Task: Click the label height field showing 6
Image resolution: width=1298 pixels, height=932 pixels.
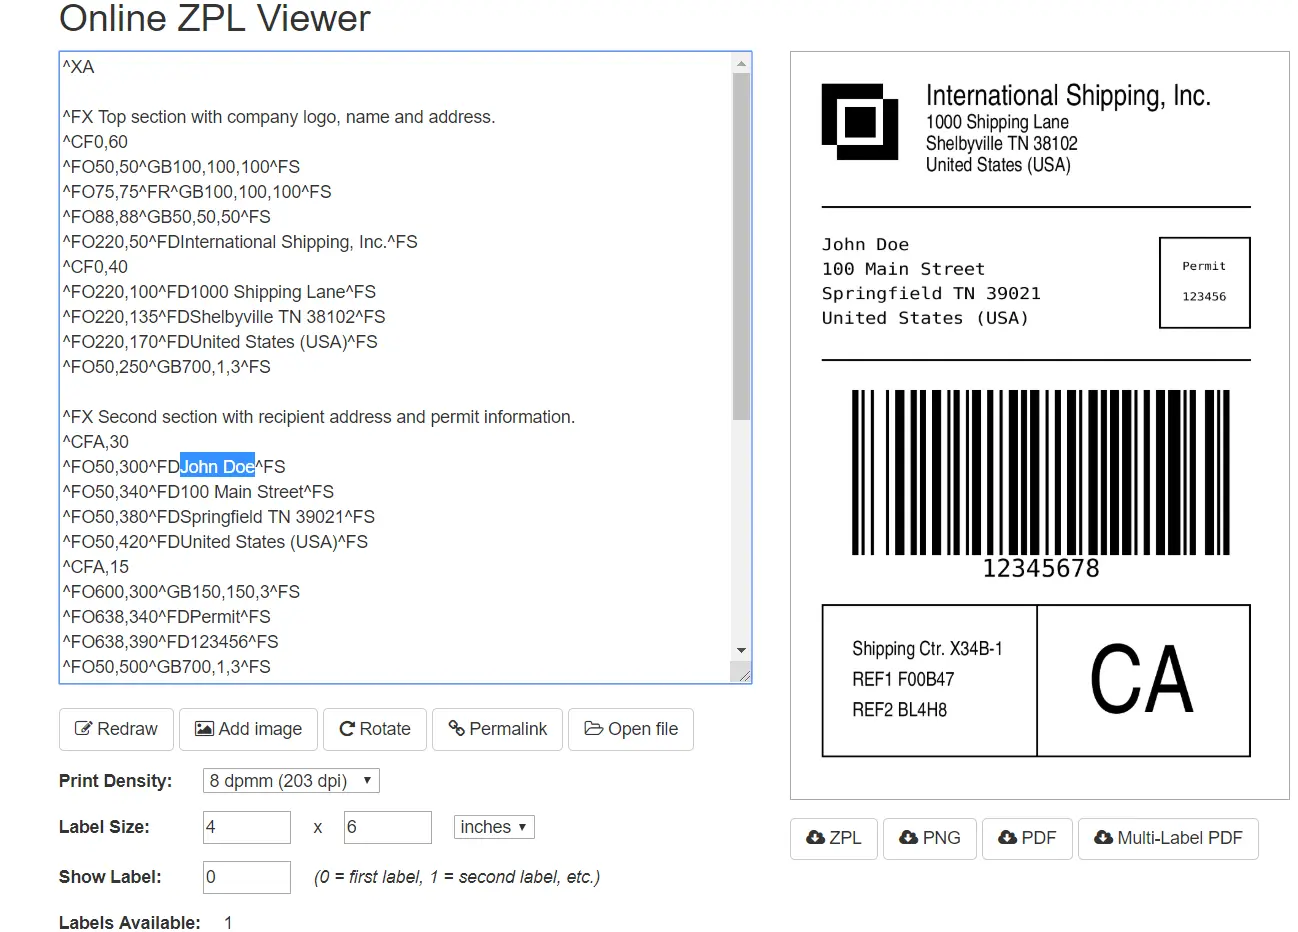Action: 388,827
